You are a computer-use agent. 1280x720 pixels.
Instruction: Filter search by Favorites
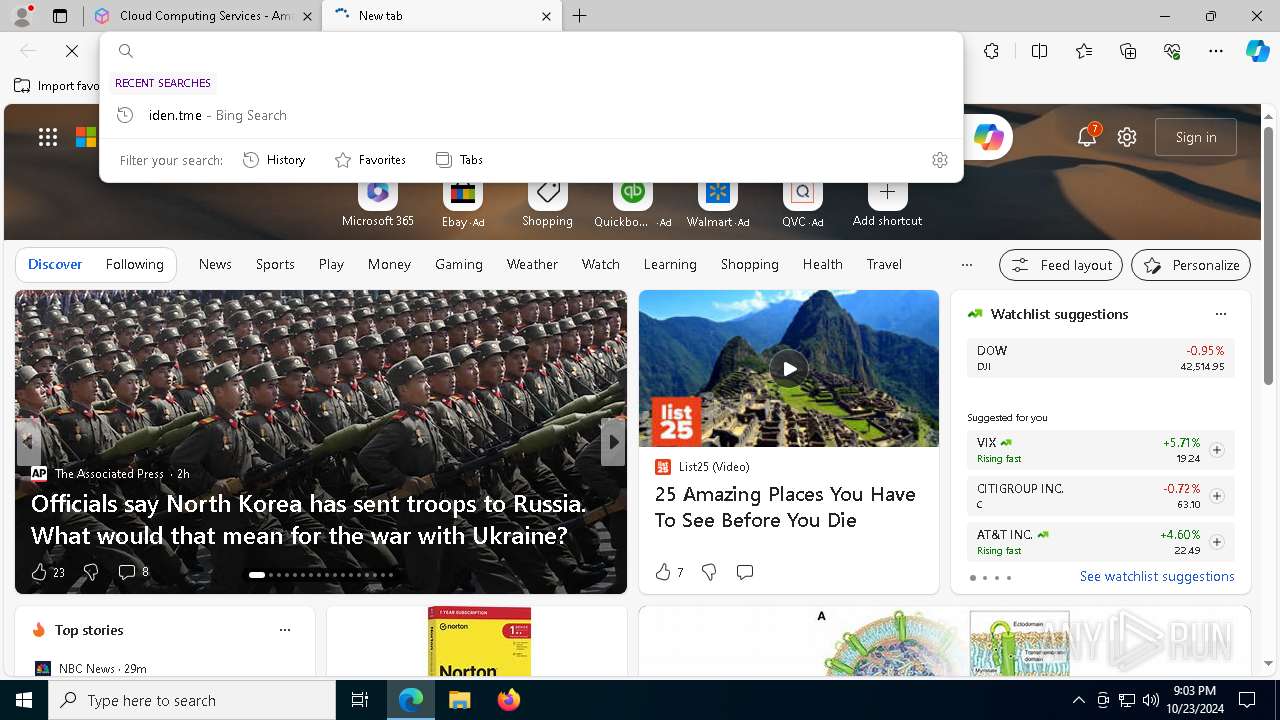point(370,160)
